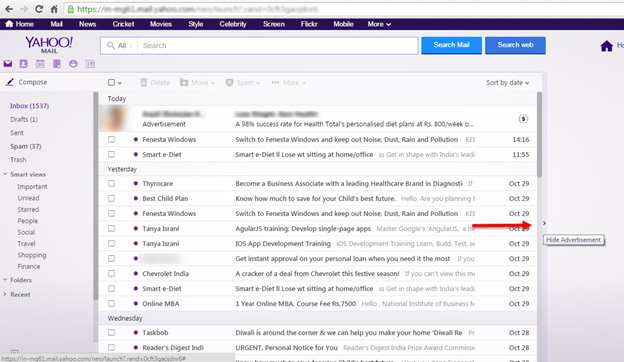Screen dimensions: 624x362
Task: Open the More actions dropdown in mail toolbar
Action: tap(289, 82)
